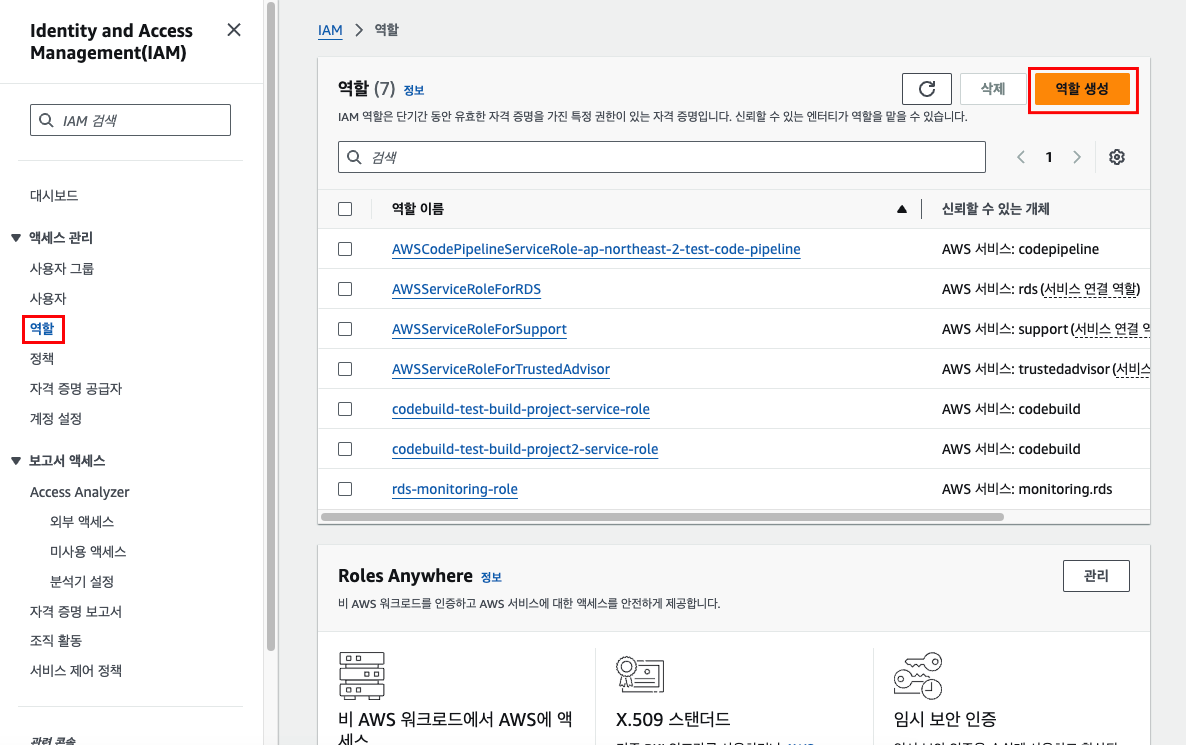The width and height of the screenshot is (1186, 745).
Task: Select 역할 in sidebar
Action: [42, 329]
